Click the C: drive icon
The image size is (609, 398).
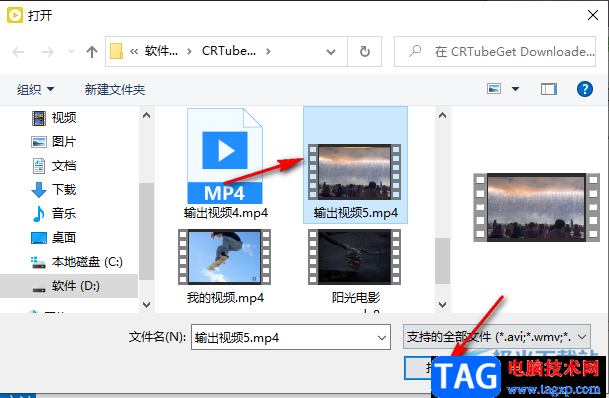point(38,262)
